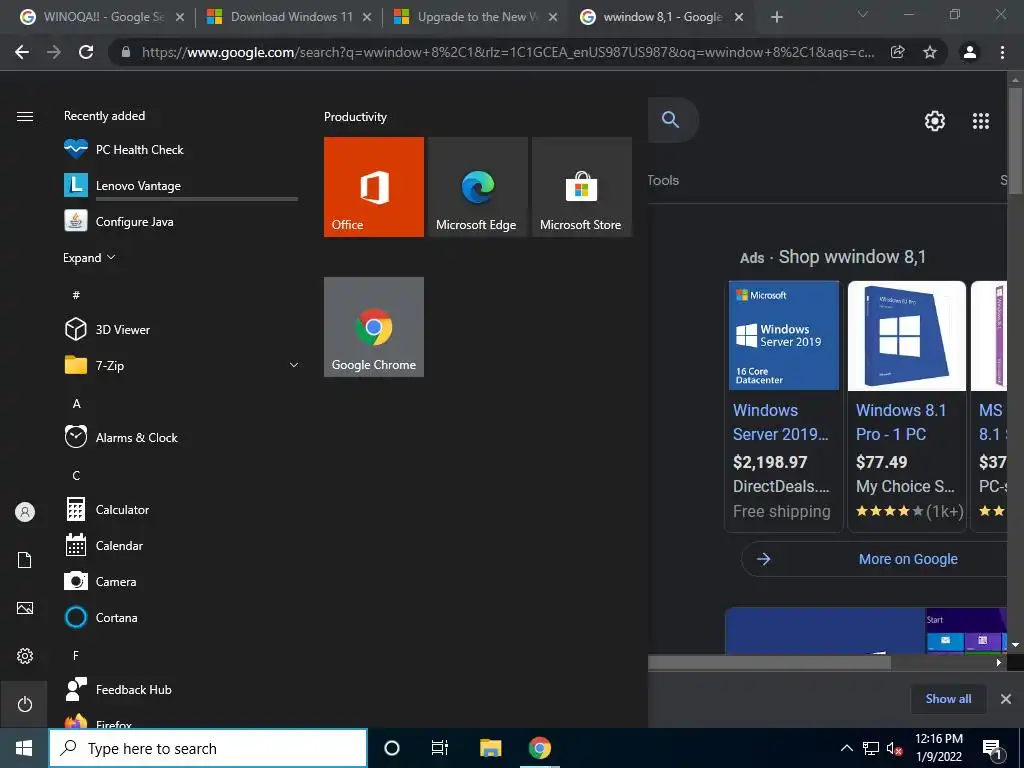Open File Explorer on taskbar
Image resolution: width=1024 pixels, height=768 pixels.
tap(490, 748)
